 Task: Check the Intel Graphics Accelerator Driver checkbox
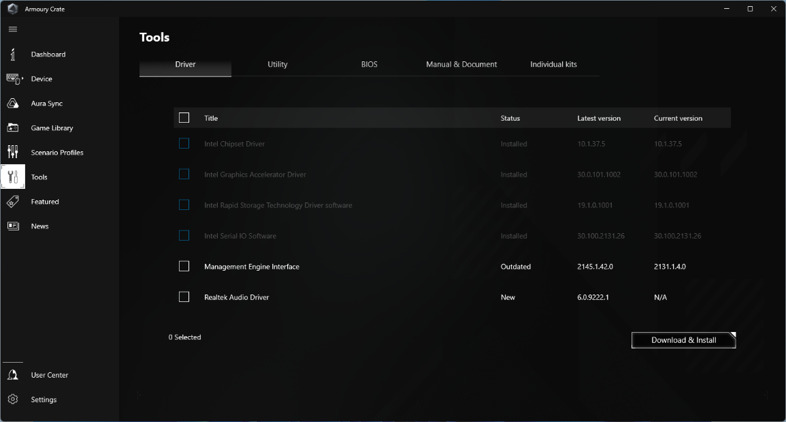184,174
